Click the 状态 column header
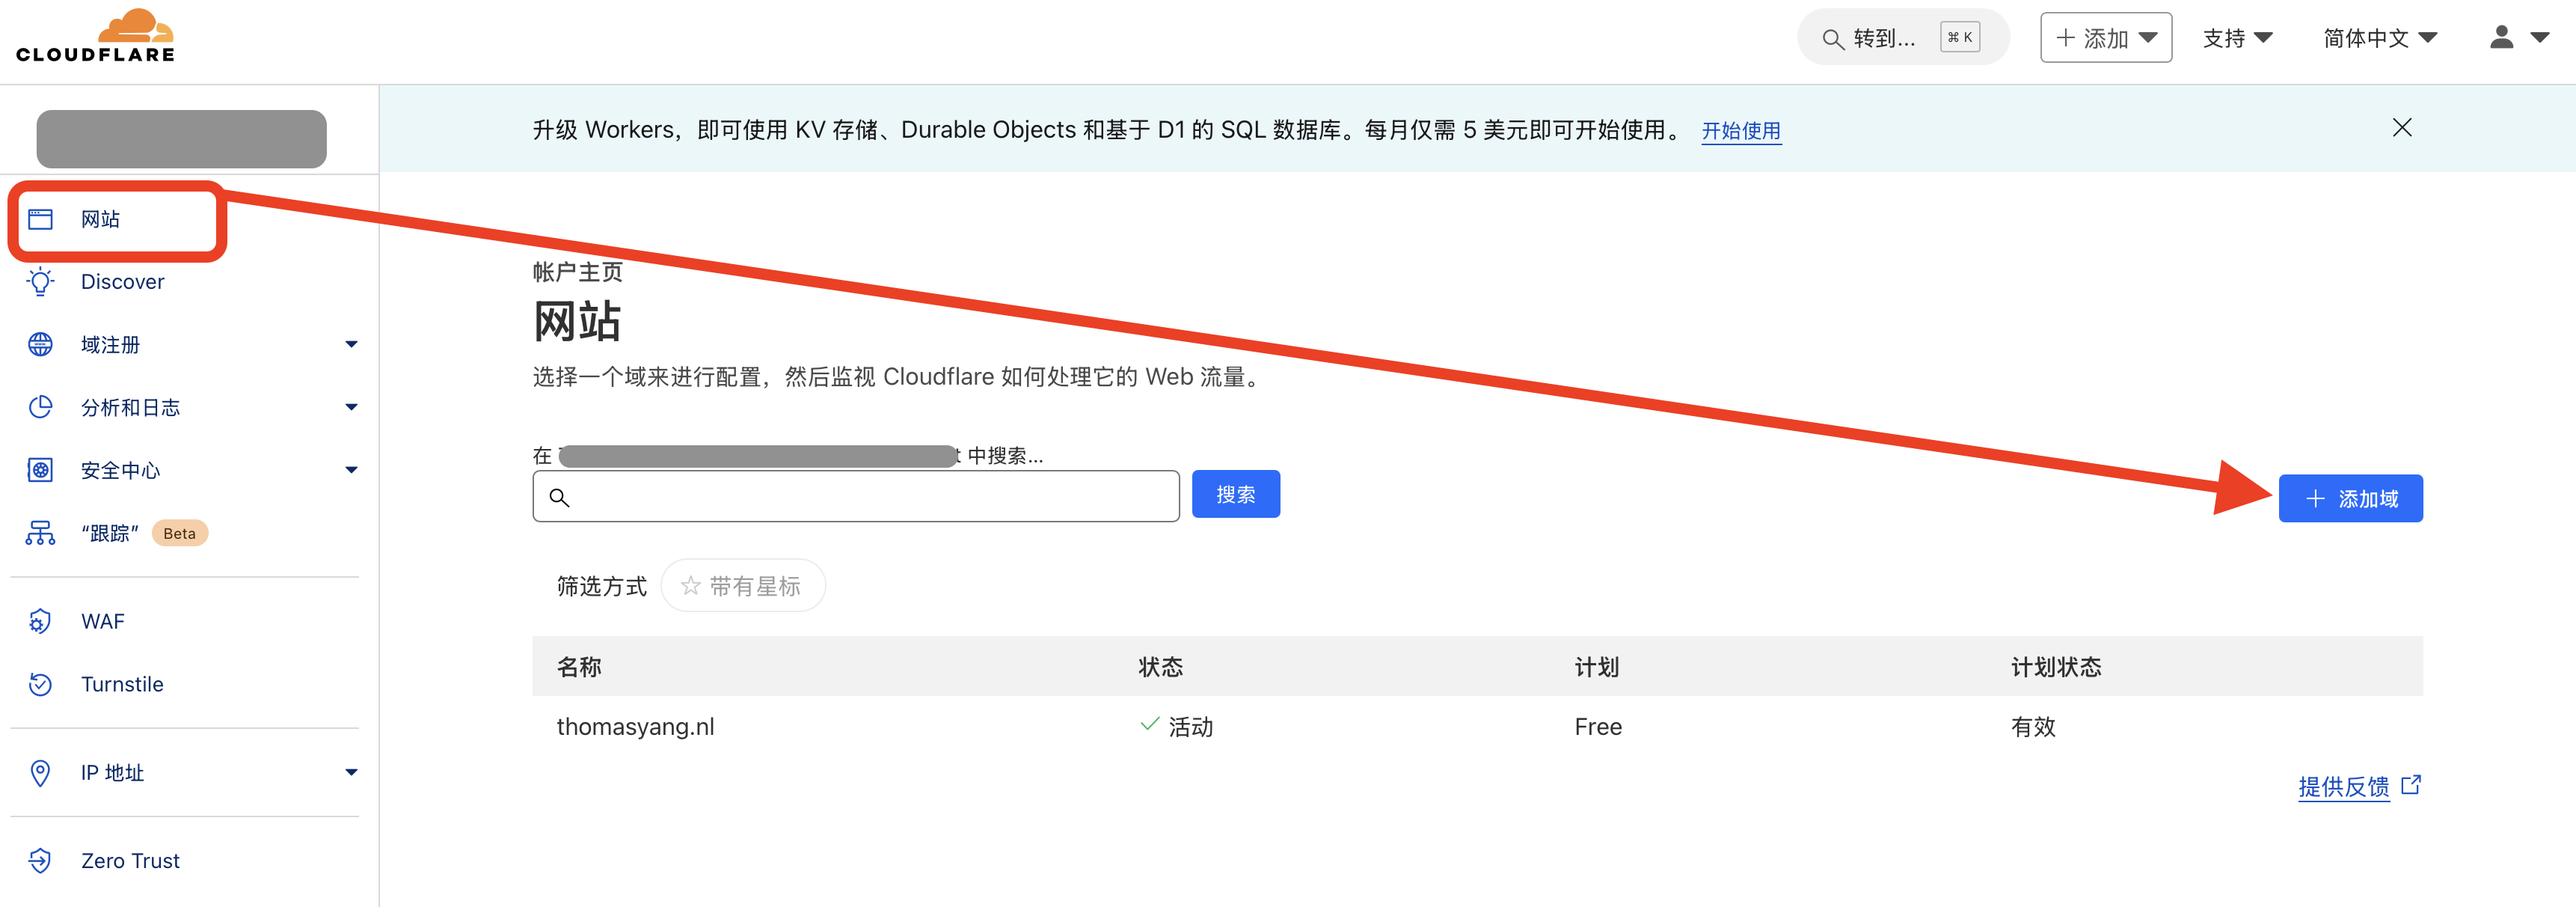The image size is (2576, 907). [1160, 667]
